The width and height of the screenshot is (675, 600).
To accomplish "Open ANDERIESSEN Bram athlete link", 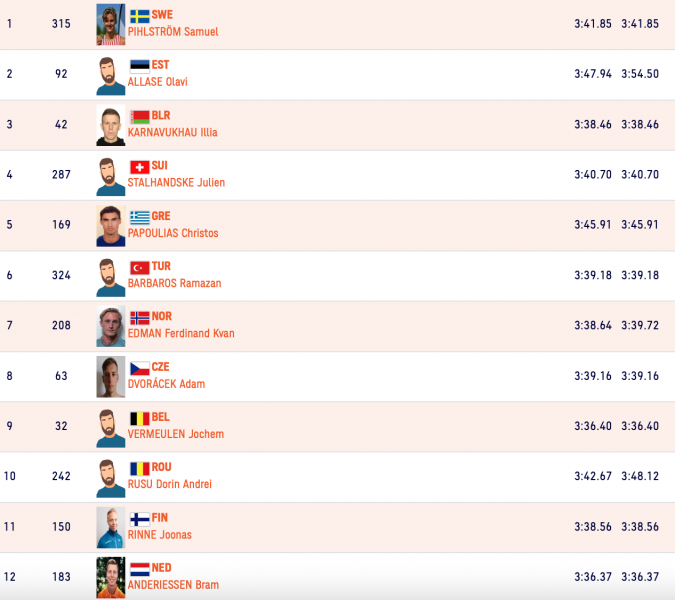I will coord(173,585).
